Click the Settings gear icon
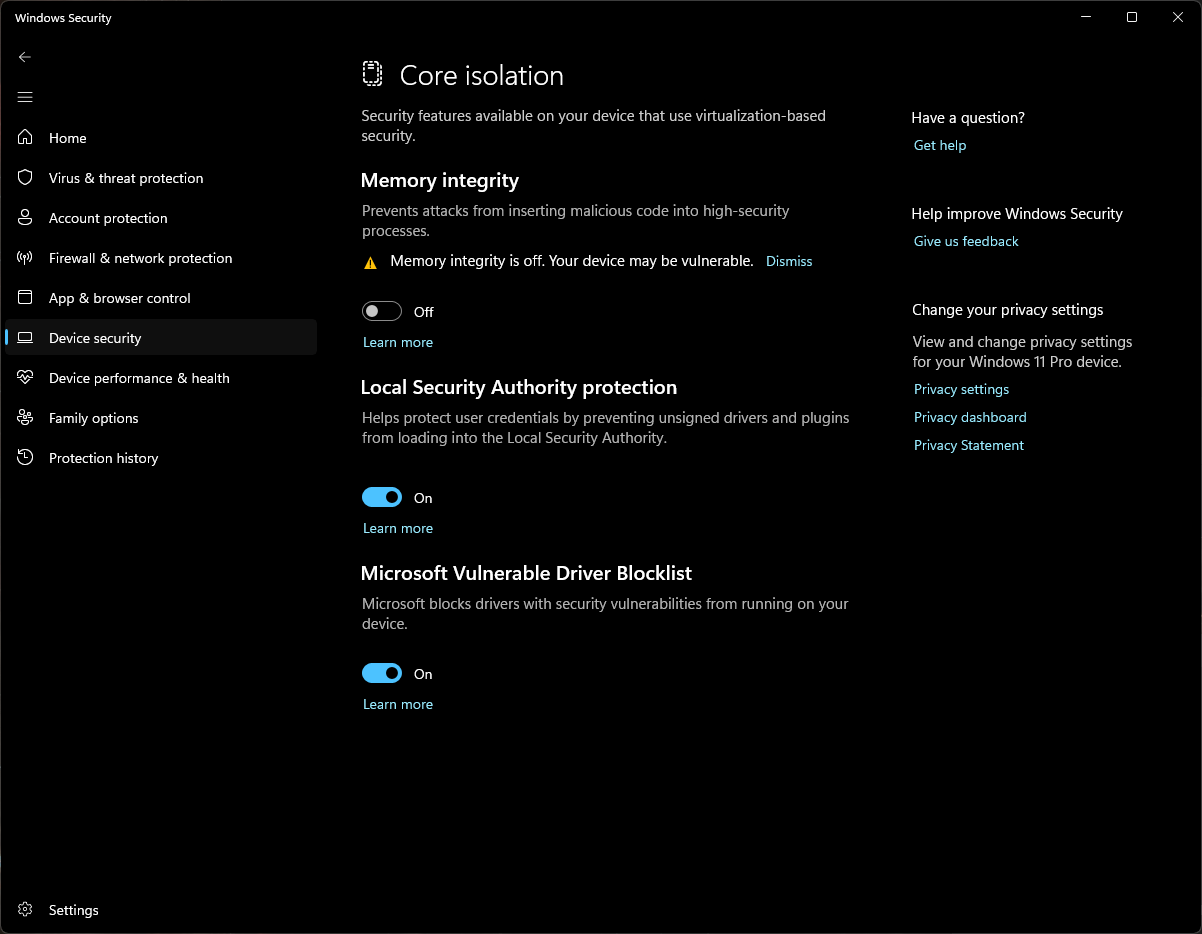The width and height of the screenshot is (1202, 934). click(x=26, y=910)
